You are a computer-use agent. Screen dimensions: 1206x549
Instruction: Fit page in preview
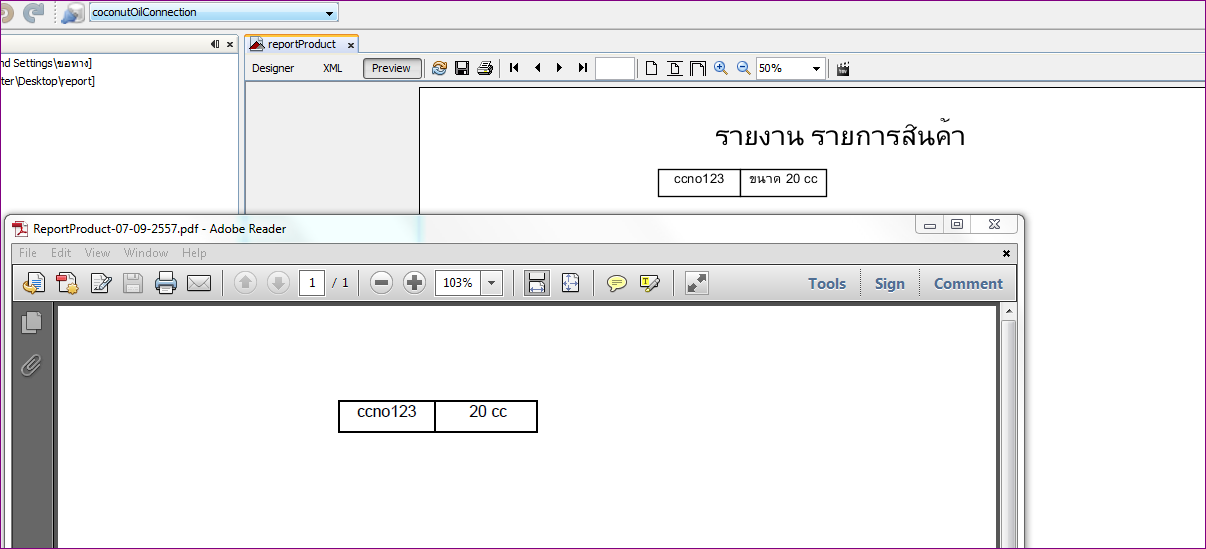click(675, 68)
